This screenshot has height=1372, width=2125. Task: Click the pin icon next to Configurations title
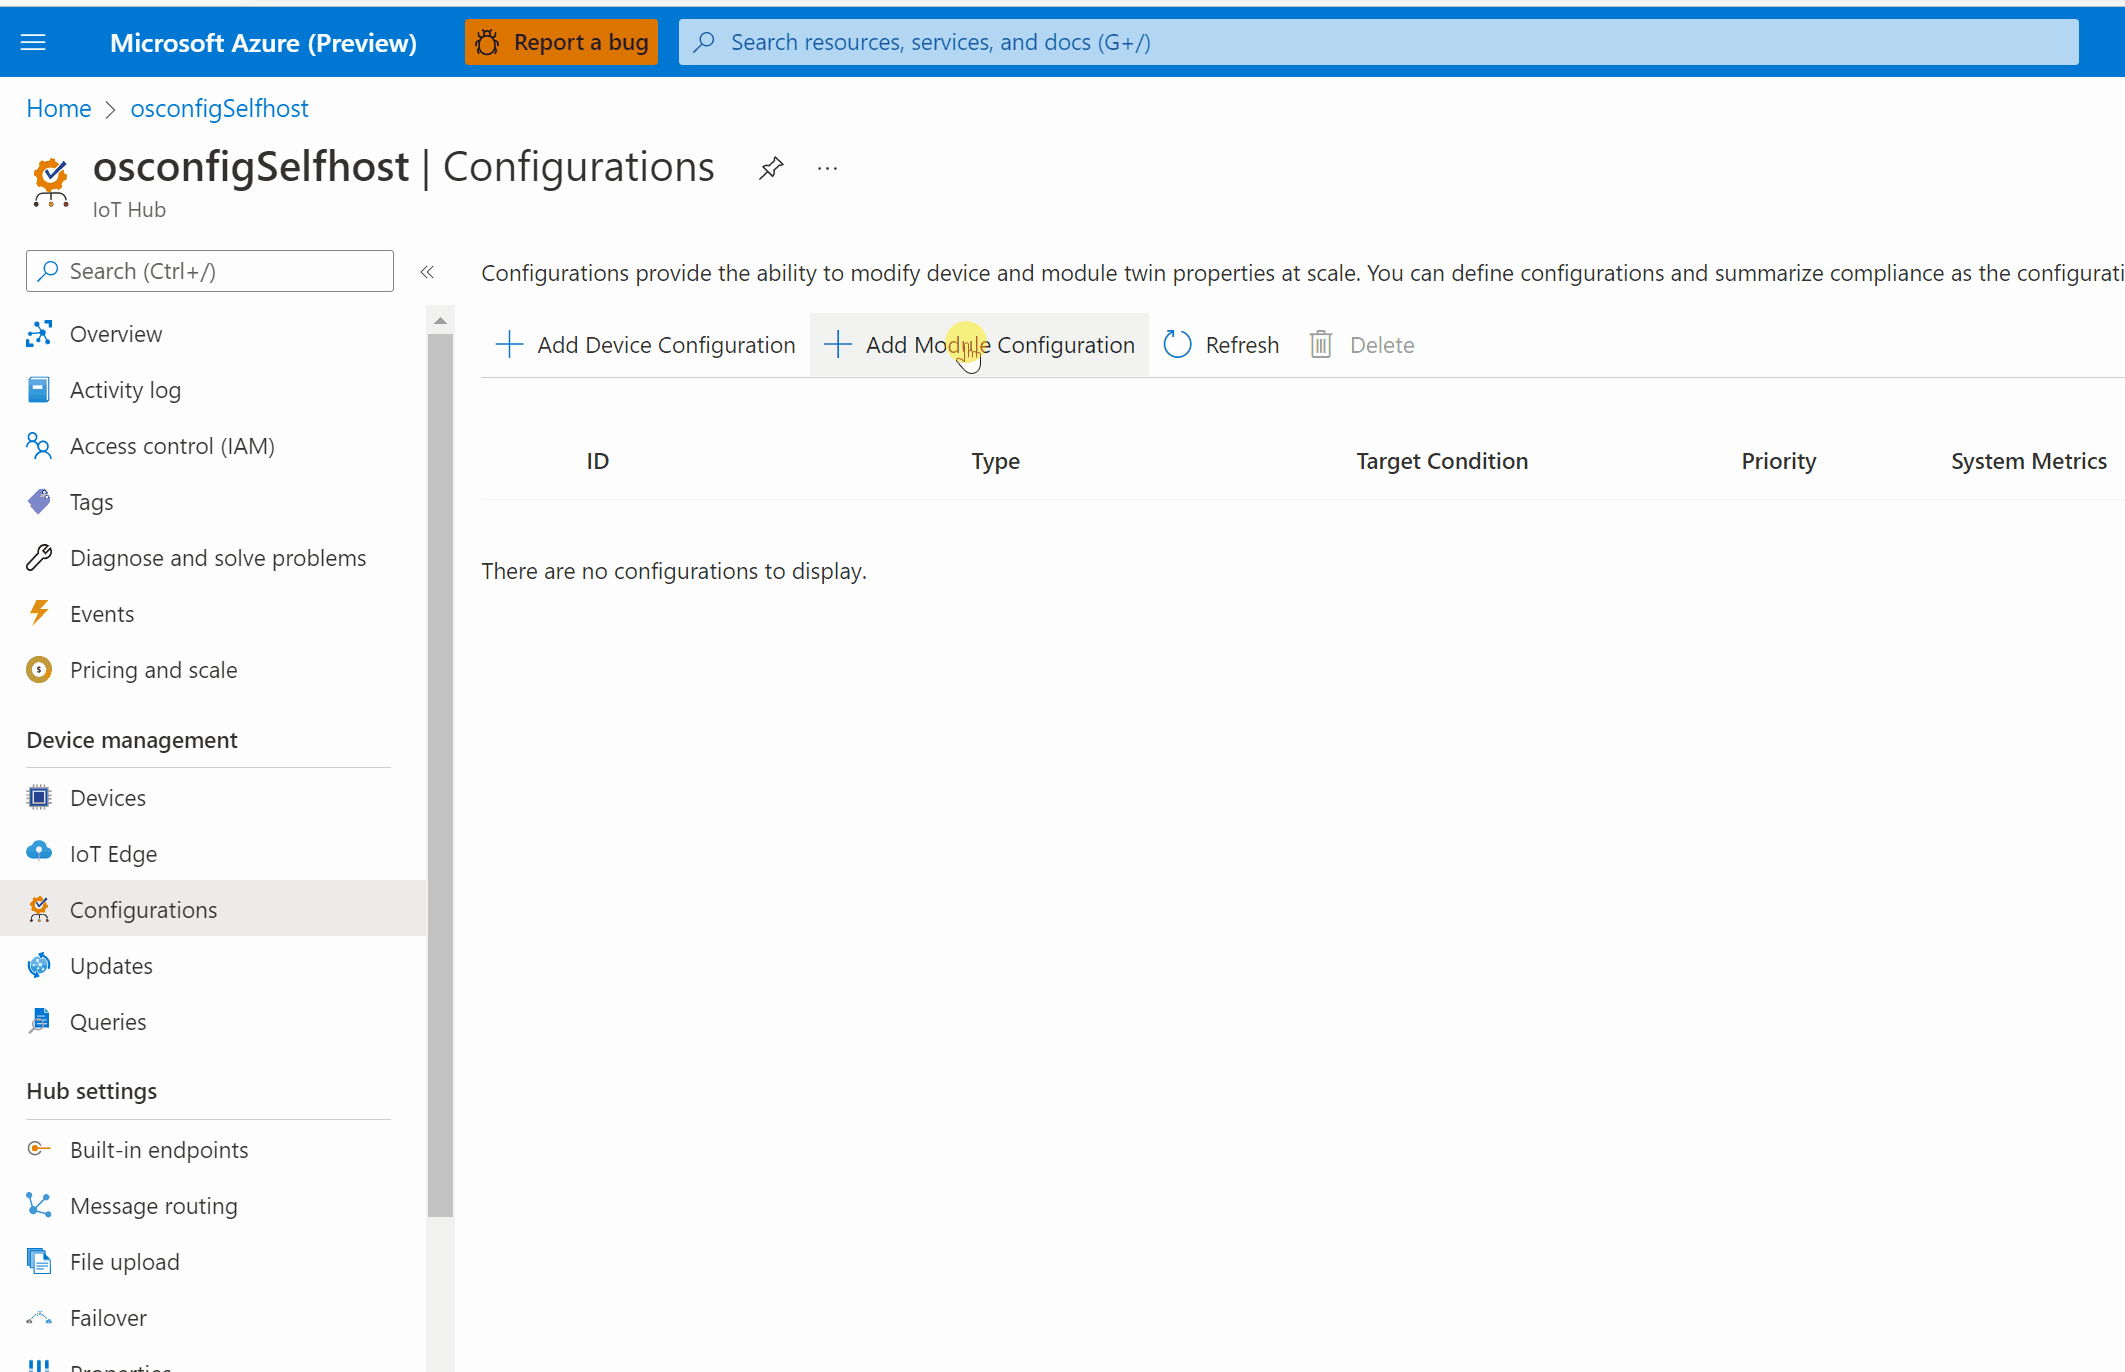pyautogui.click(x=771, y=167)
